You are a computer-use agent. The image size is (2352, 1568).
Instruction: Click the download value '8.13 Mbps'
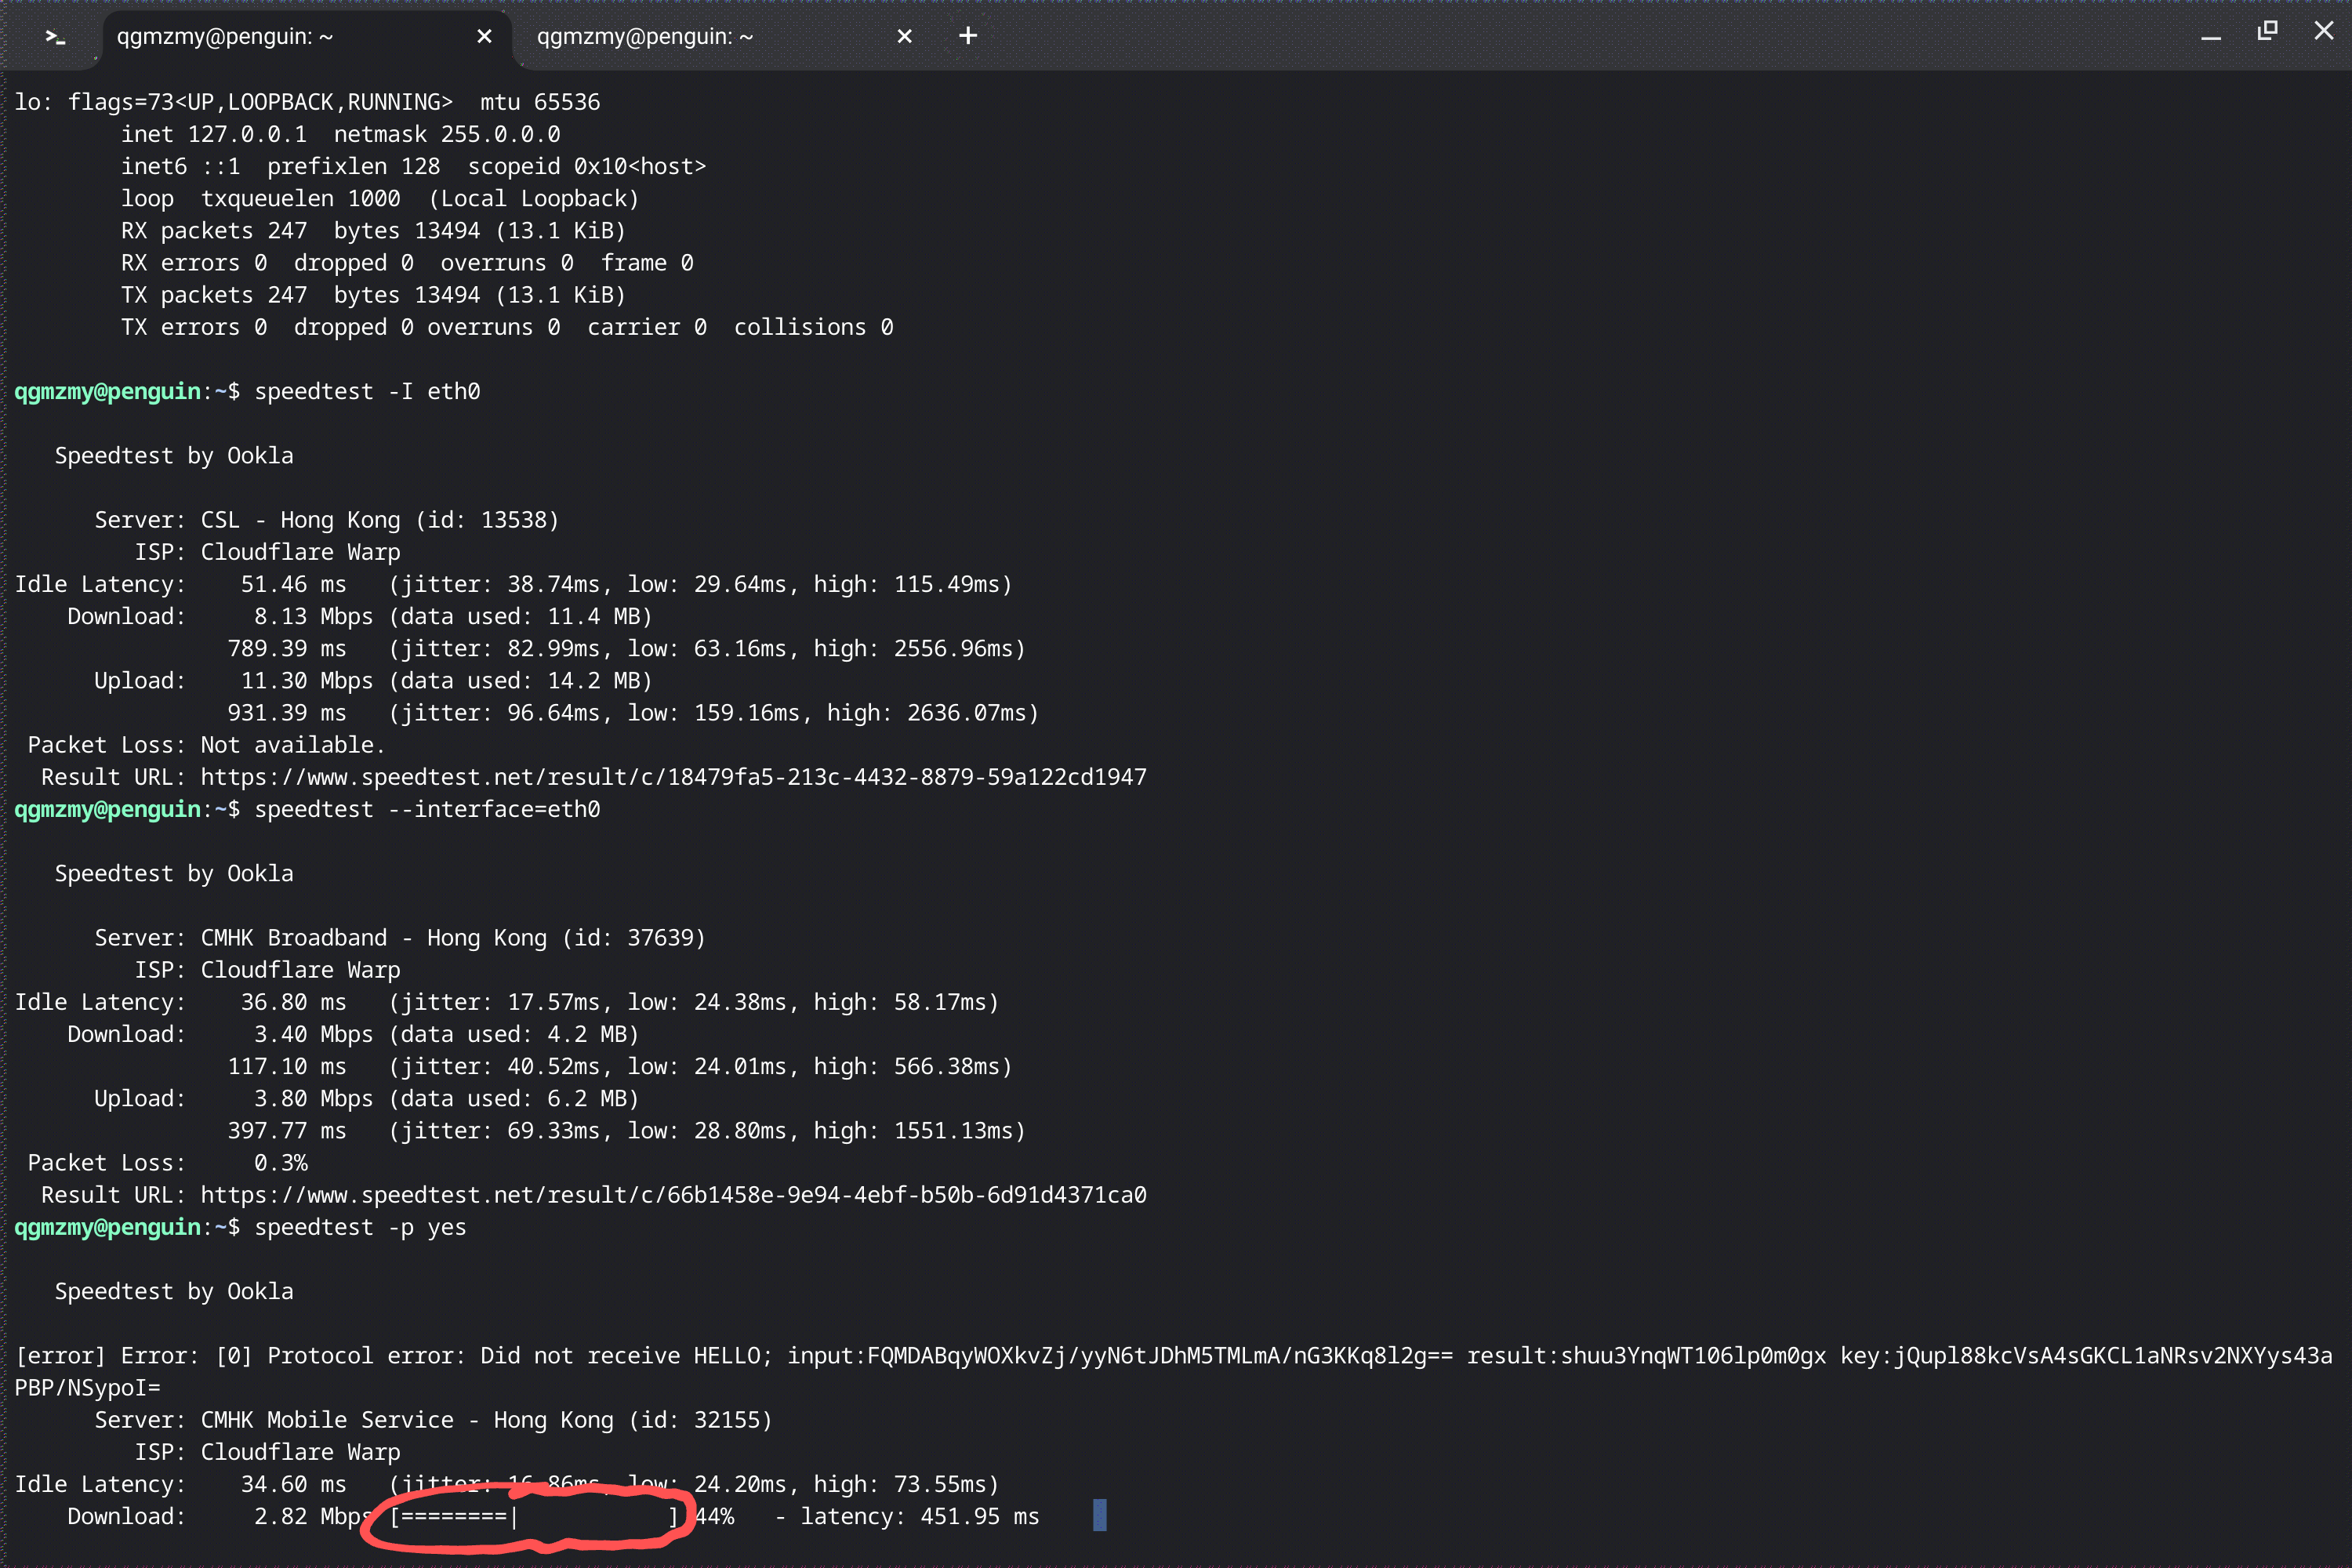(313, 617)
